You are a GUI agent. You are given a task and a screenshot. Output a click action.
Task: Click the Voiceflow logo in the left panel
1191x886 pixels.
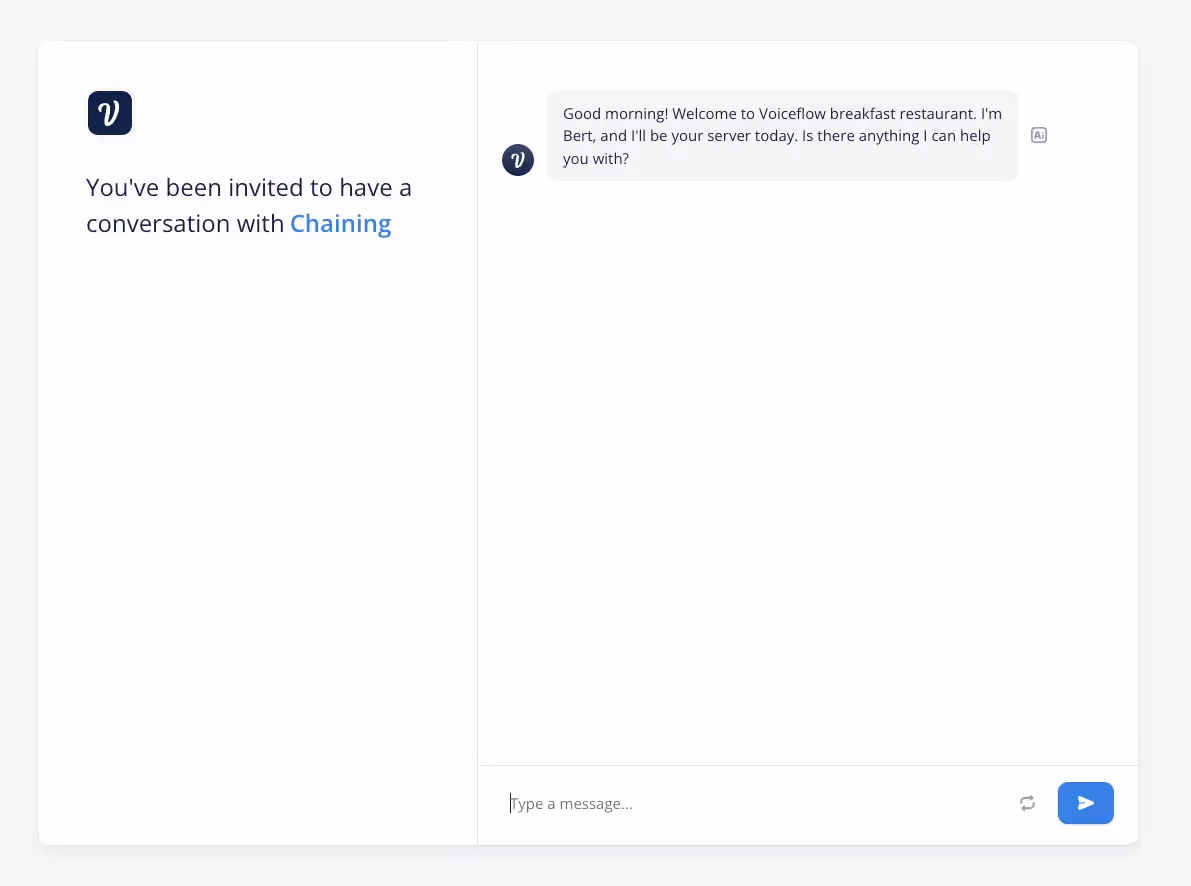pyautogui.click(x=110, y=113)
